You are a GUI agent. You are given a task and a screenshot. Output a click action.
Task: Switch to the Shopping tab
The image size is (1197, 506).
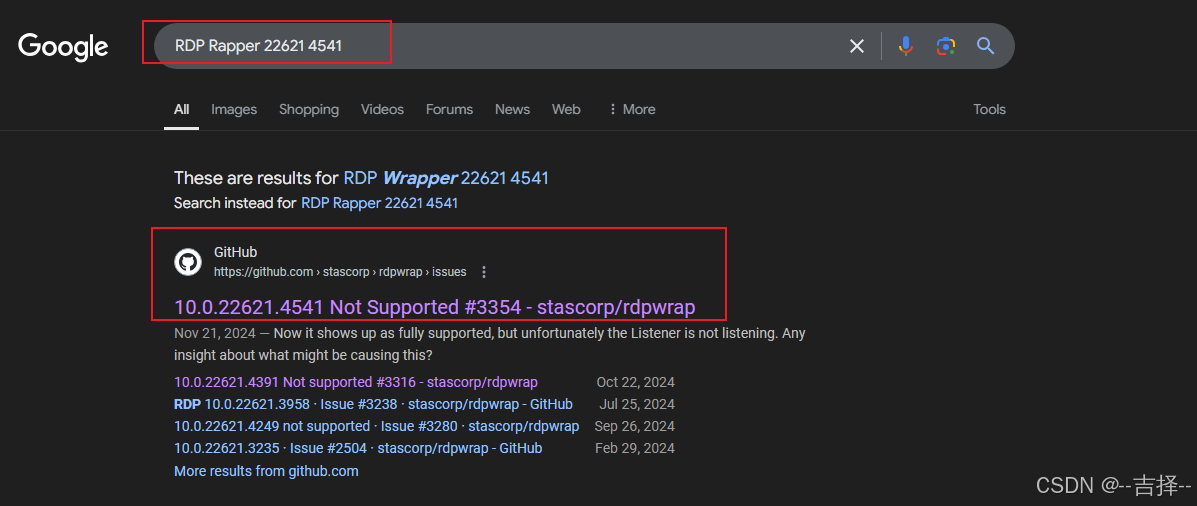coord(308,109)
